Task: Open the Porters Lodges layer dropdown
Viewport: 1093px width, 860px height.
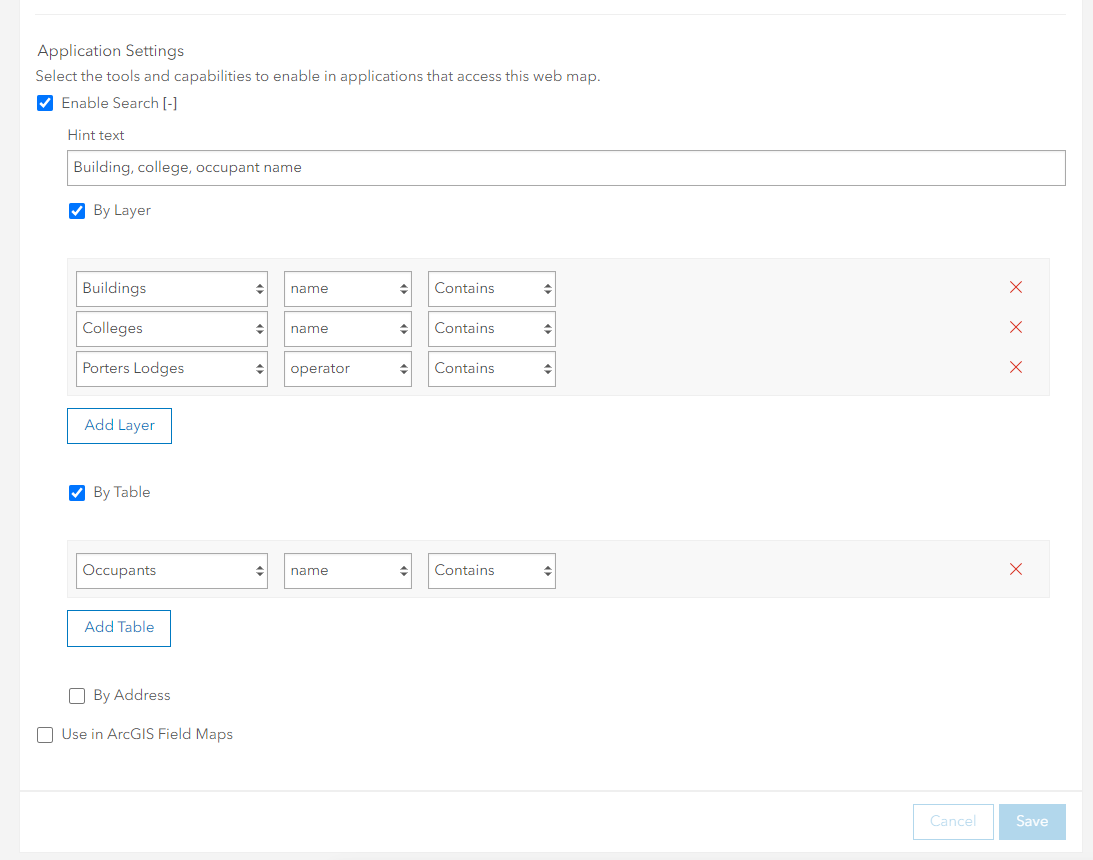Action: 172,369
